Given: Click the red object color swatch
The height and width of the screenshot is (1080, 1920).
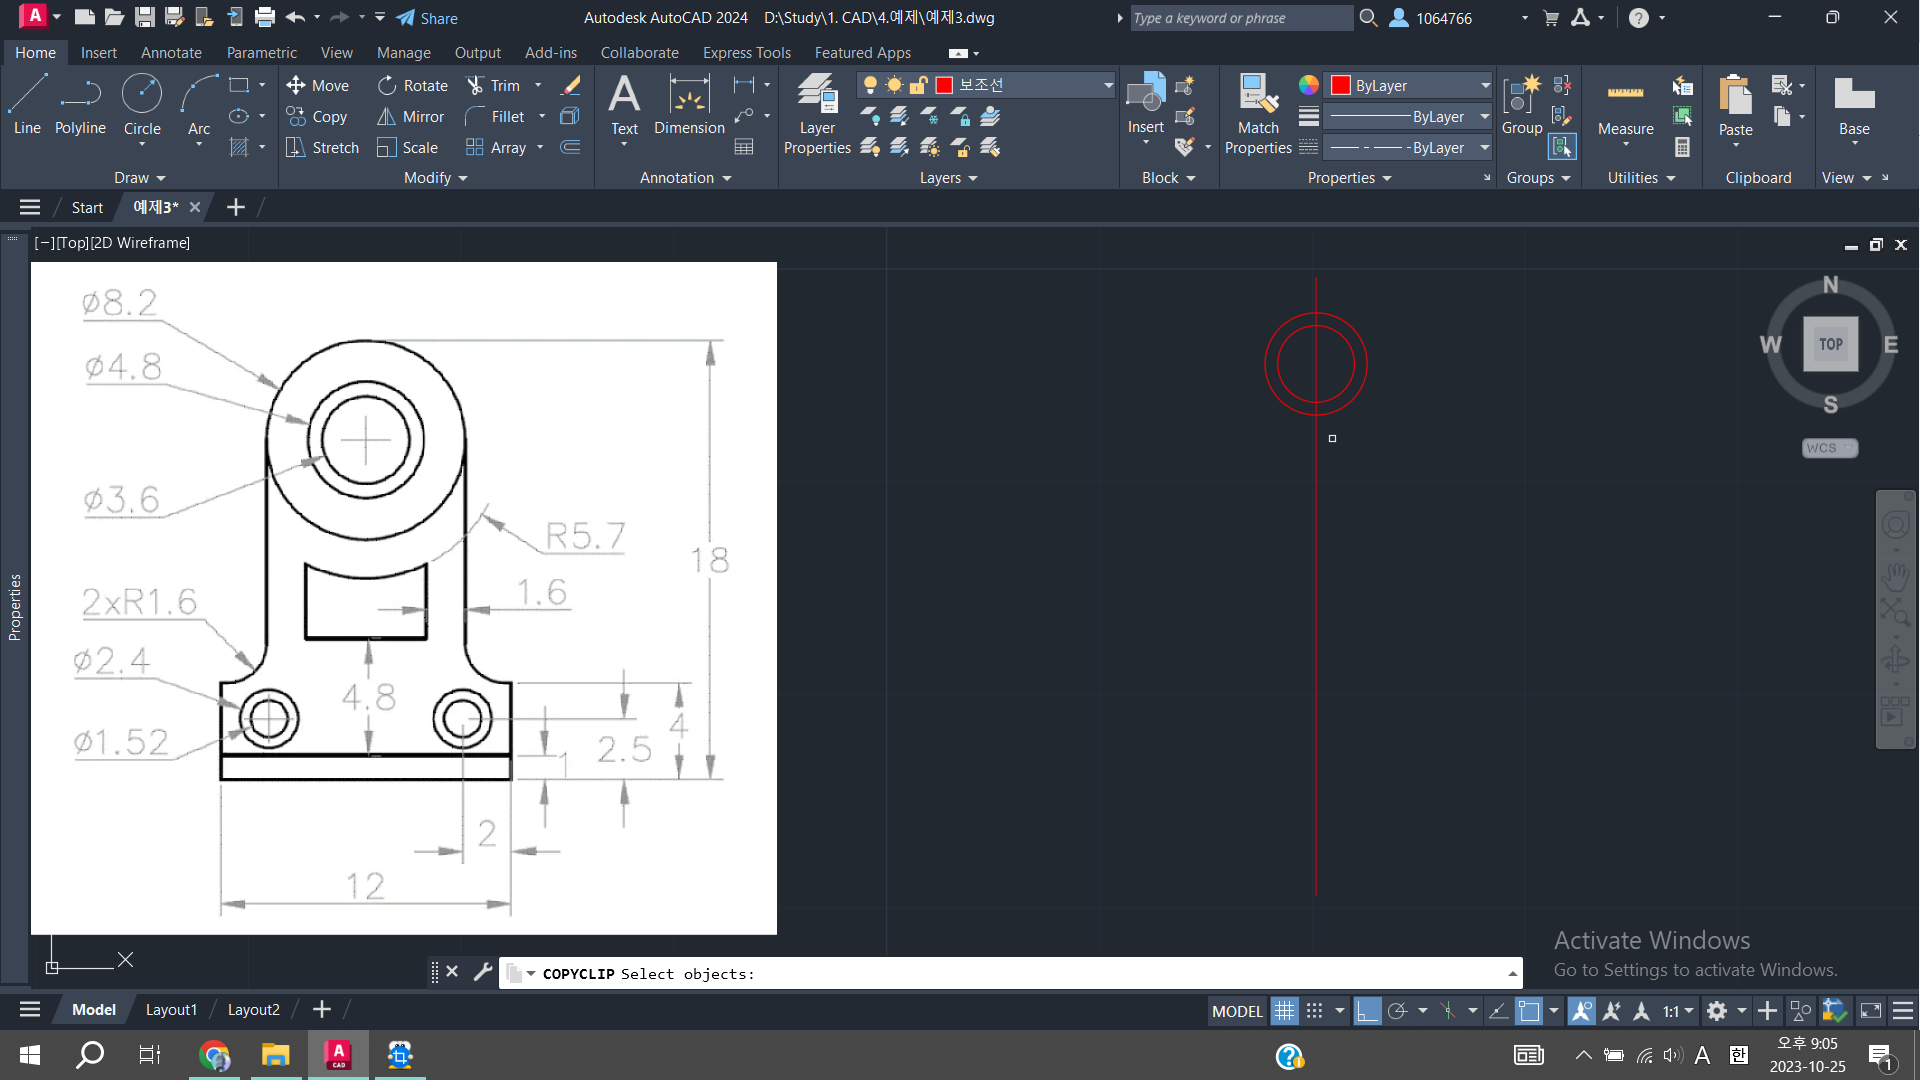Looking at the screenshot, I should click(x=1341, y=86).
